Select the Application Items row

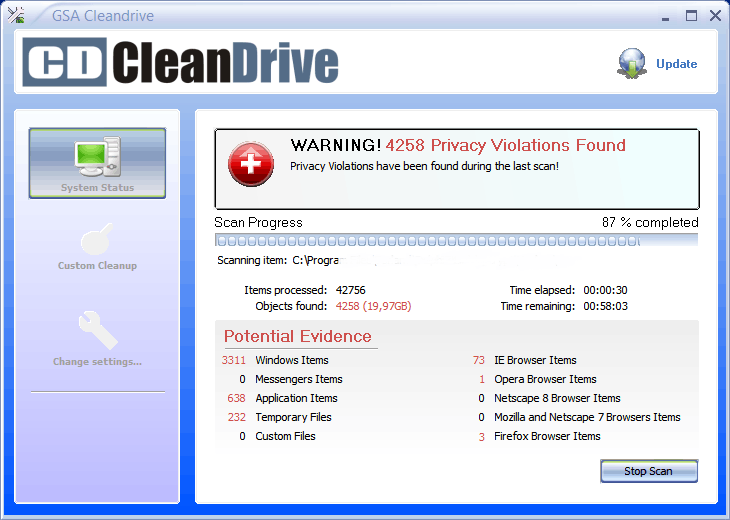click(282, 398)
